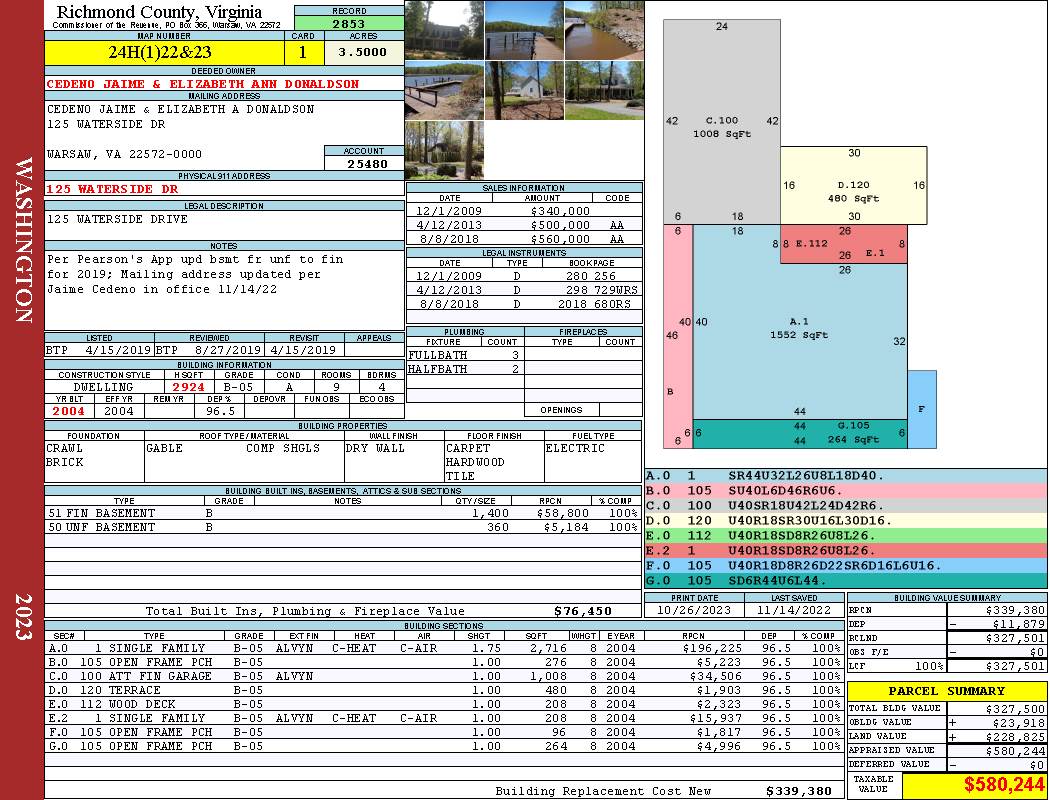Screen dimensions: 1050x800
Task: Select the yellow D.120 terrace sketch area
Action: coord(854,185)
